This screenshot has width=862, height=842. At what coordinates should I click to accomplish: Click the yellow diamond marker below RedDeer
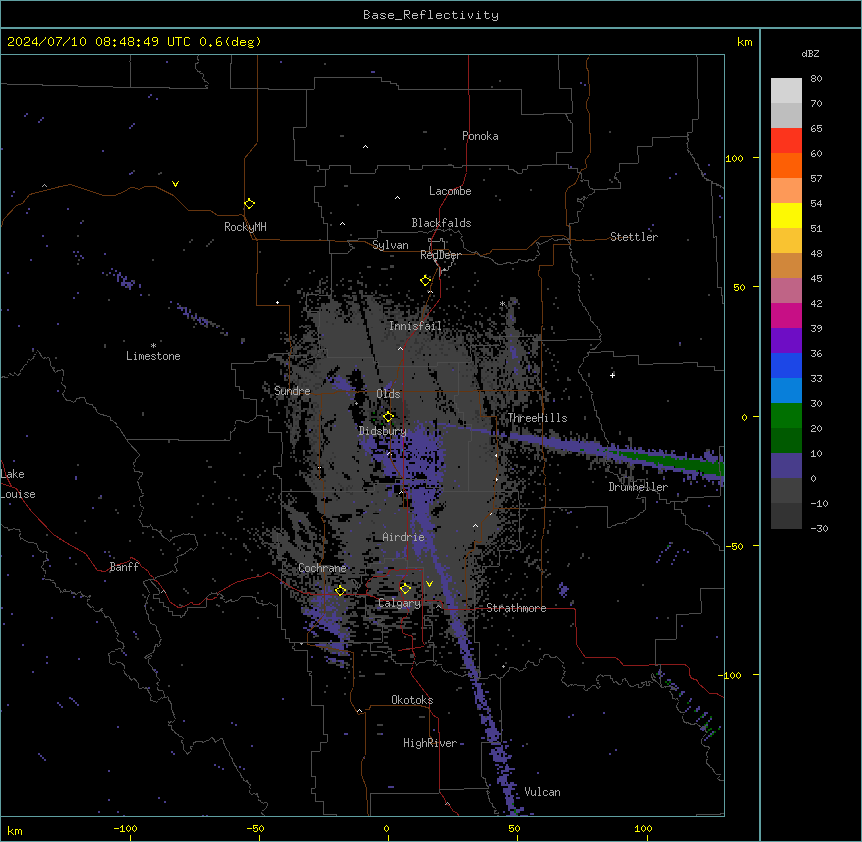426,281
